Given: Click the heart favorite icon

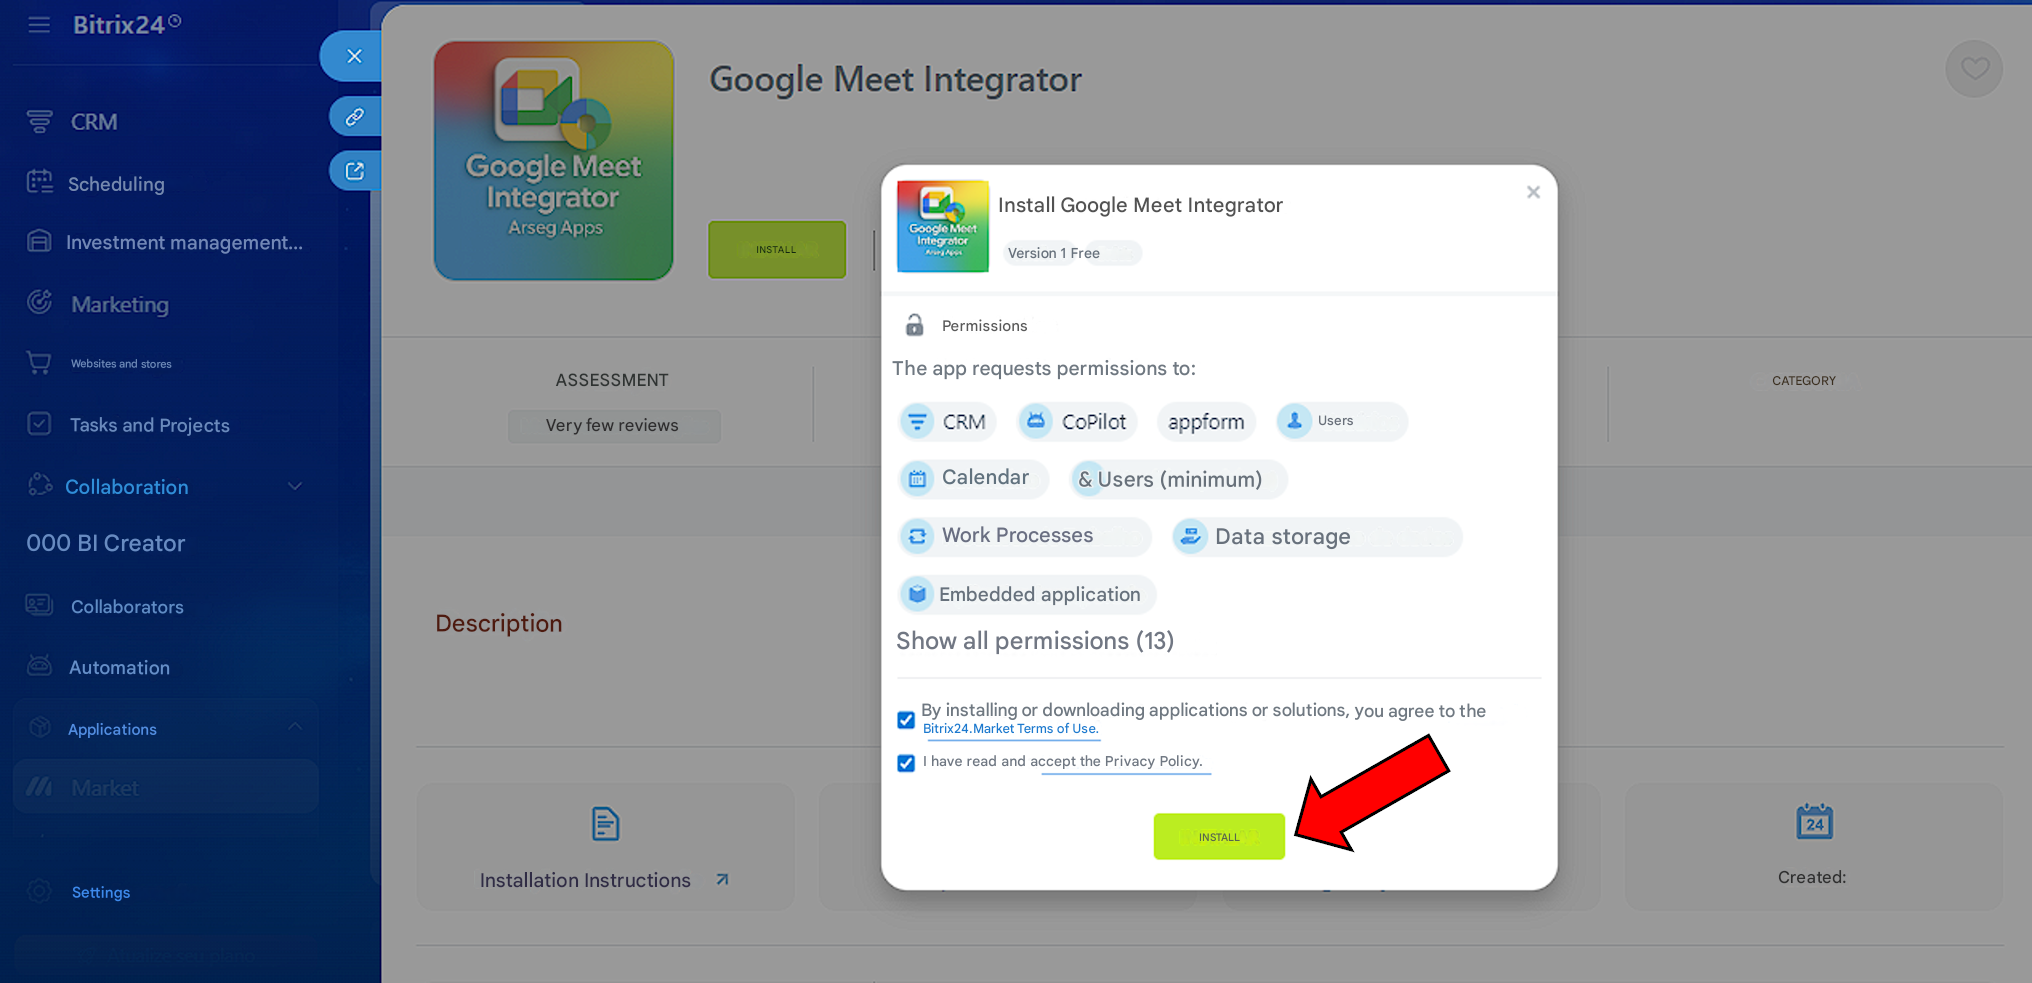Looking at the screenshot, I should point(1973,69).
